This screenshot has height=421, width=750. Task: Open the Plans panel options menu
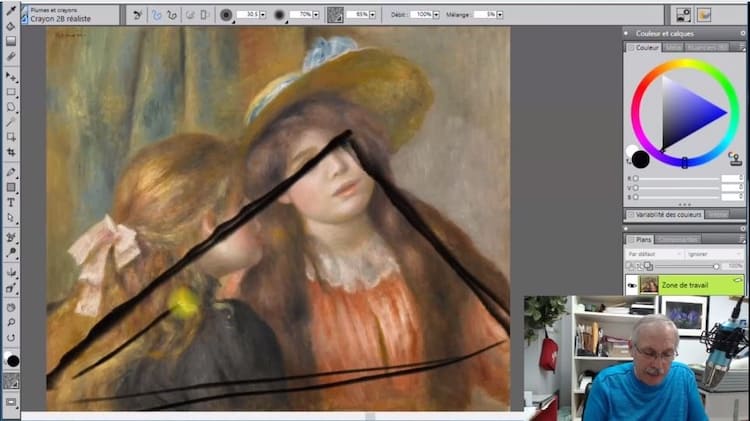click(742, 239)
